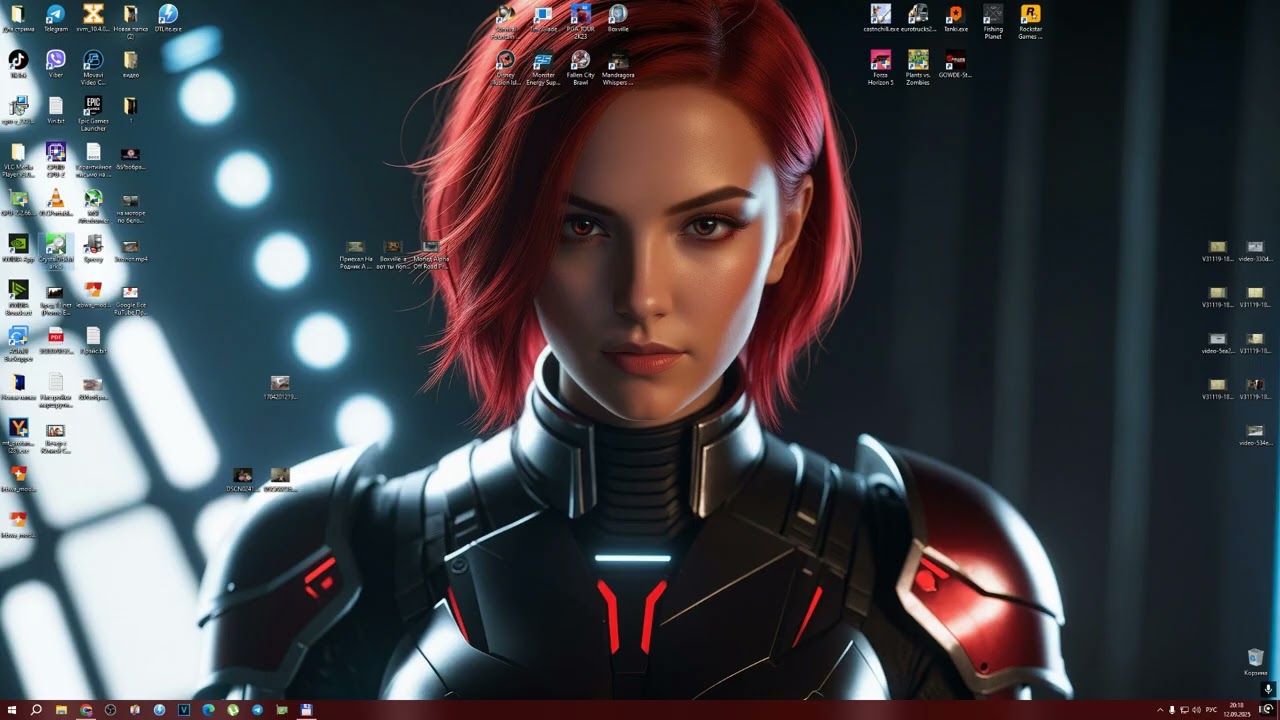
Task: Launch Movavi Video Converter shortcut
Action: click(x=93, y=68)
